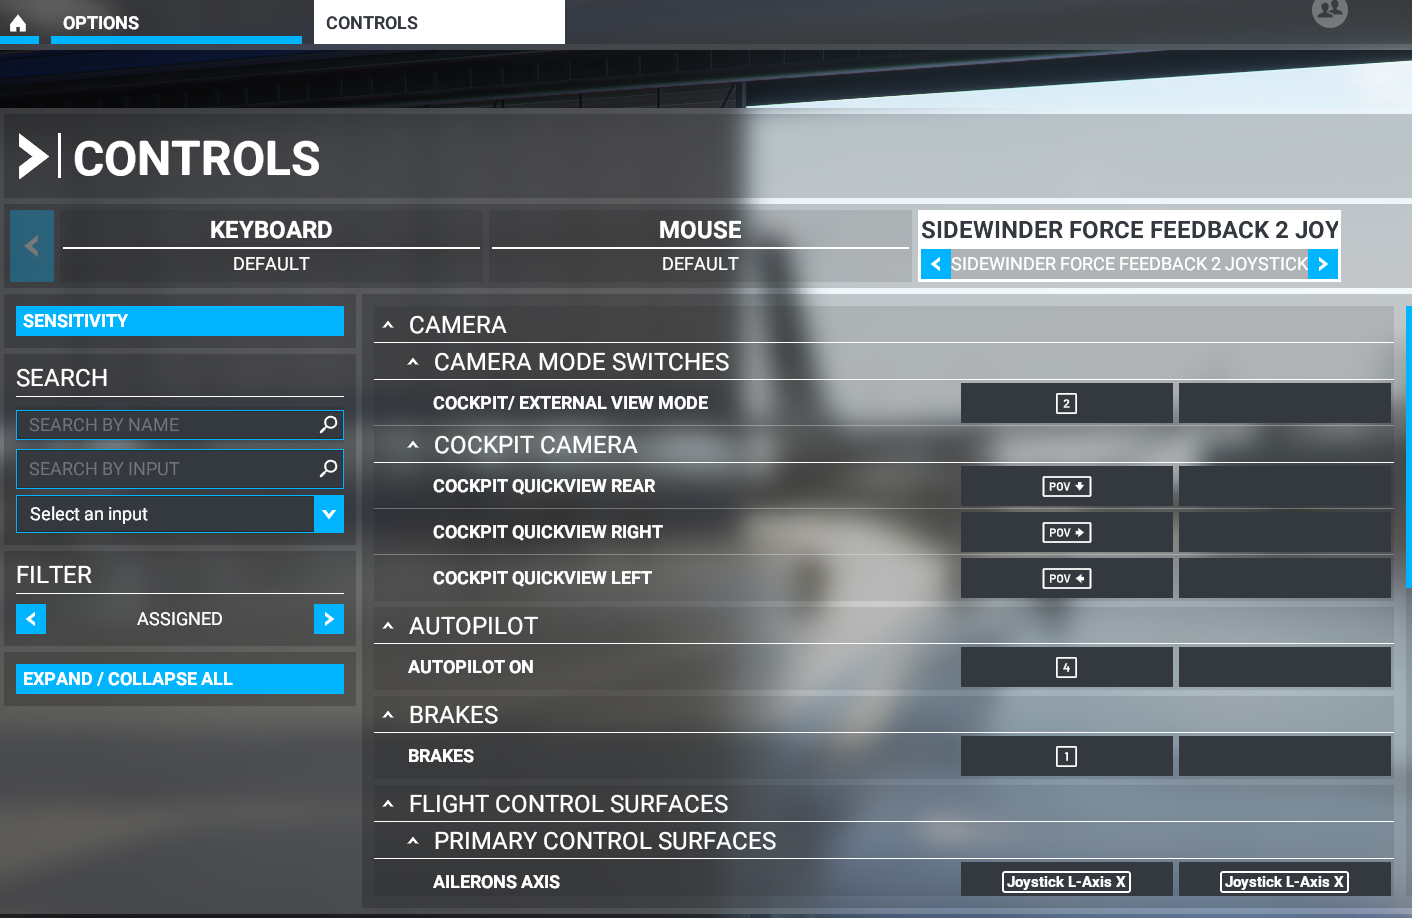This screenshot has width=1412, height=918.
Task: Click the ASSIGNED filter label
Action: (x=180, y=619)
